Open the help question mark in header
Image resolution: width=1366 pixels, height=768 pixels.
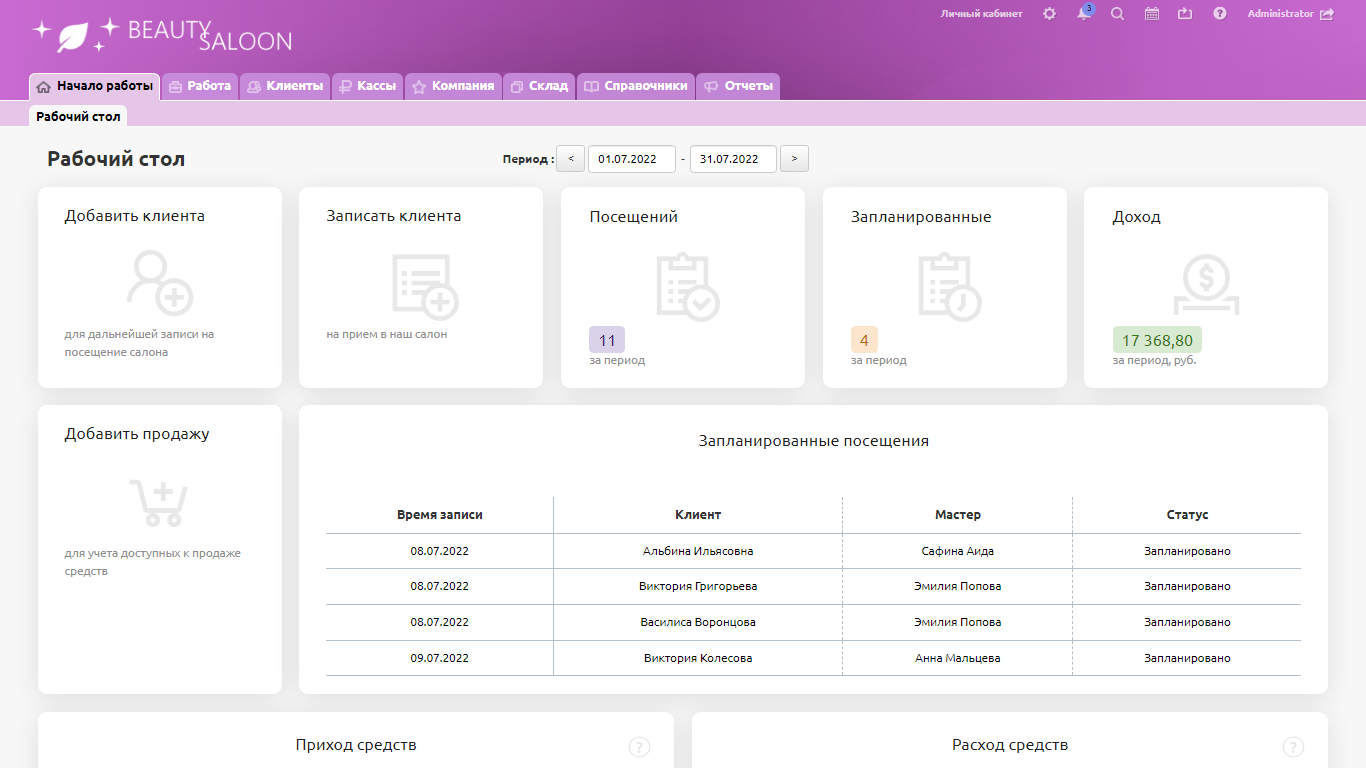coord(1220,14)
